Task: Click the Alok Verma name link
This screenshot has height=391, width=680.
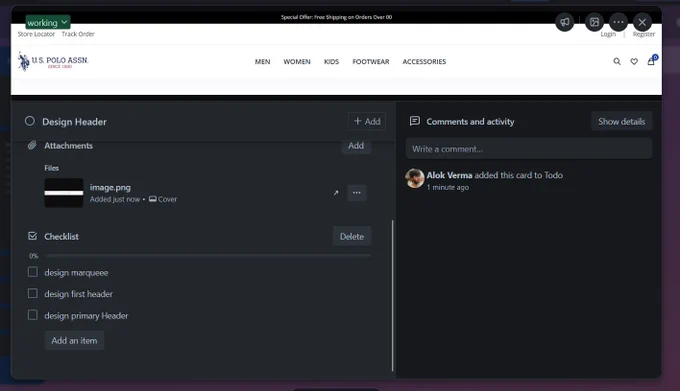Action: 449,175
